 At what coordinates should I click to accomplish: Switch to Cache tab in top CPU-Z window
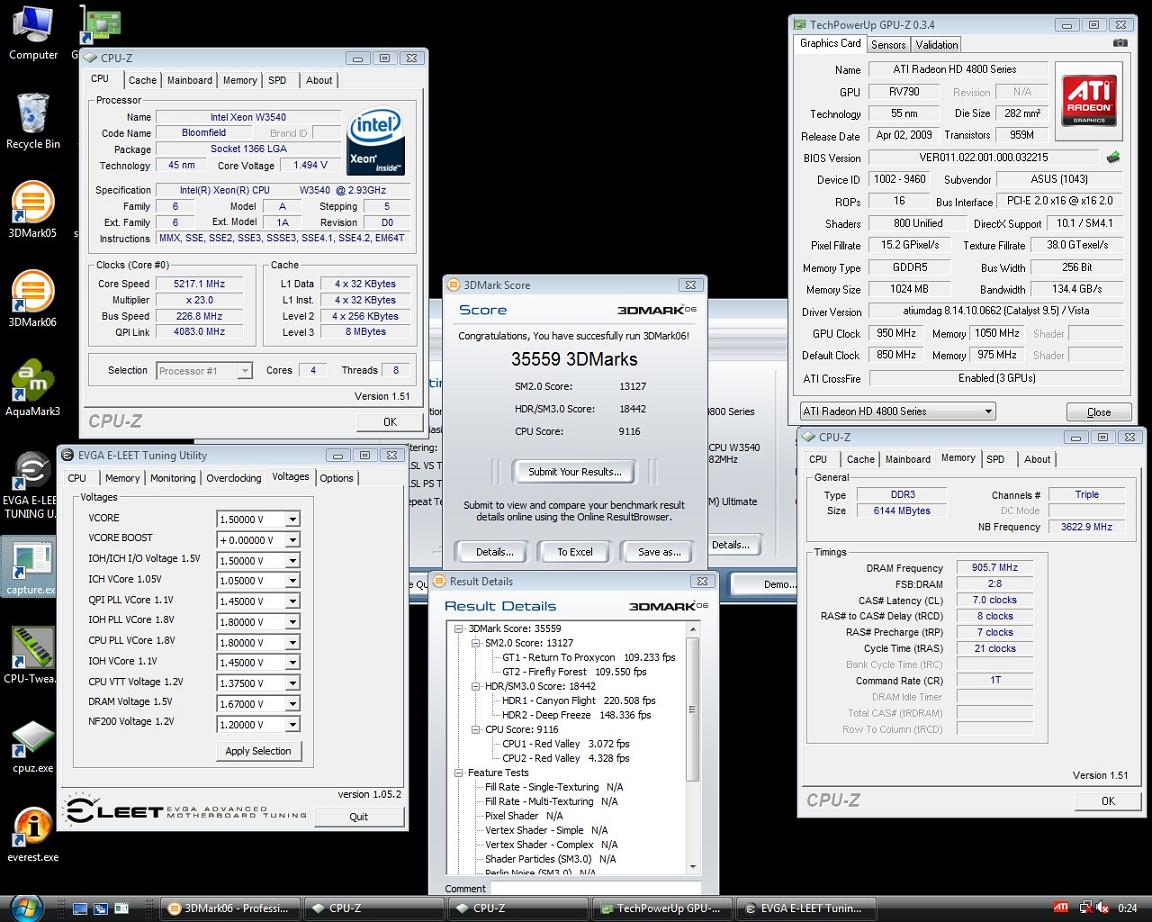pyautogui.click(x=143, y=80)
